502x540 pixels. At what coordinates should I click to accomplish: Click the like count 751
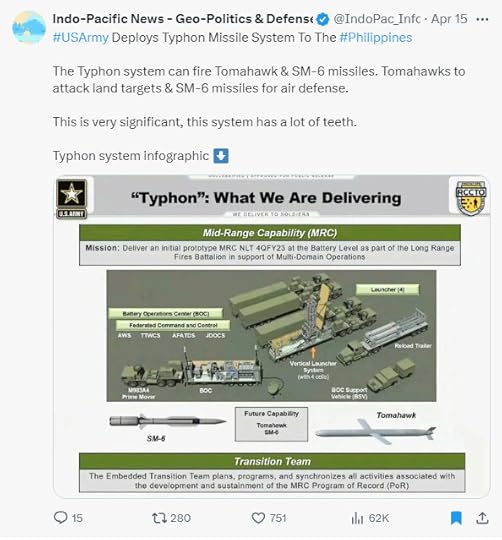[278, 518]
